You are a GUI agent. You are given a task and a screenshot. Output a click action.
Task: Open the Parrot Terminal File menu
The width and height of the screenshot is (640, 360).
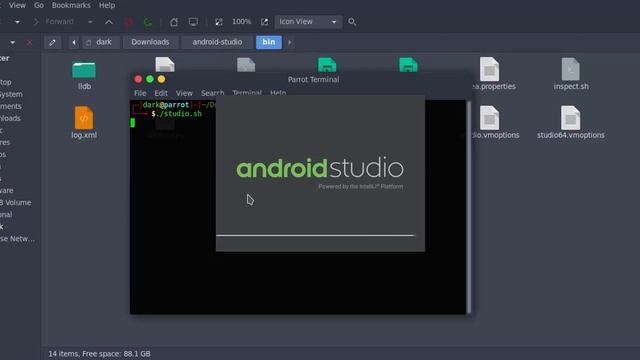pyautogui.click(x=140, y=93)
